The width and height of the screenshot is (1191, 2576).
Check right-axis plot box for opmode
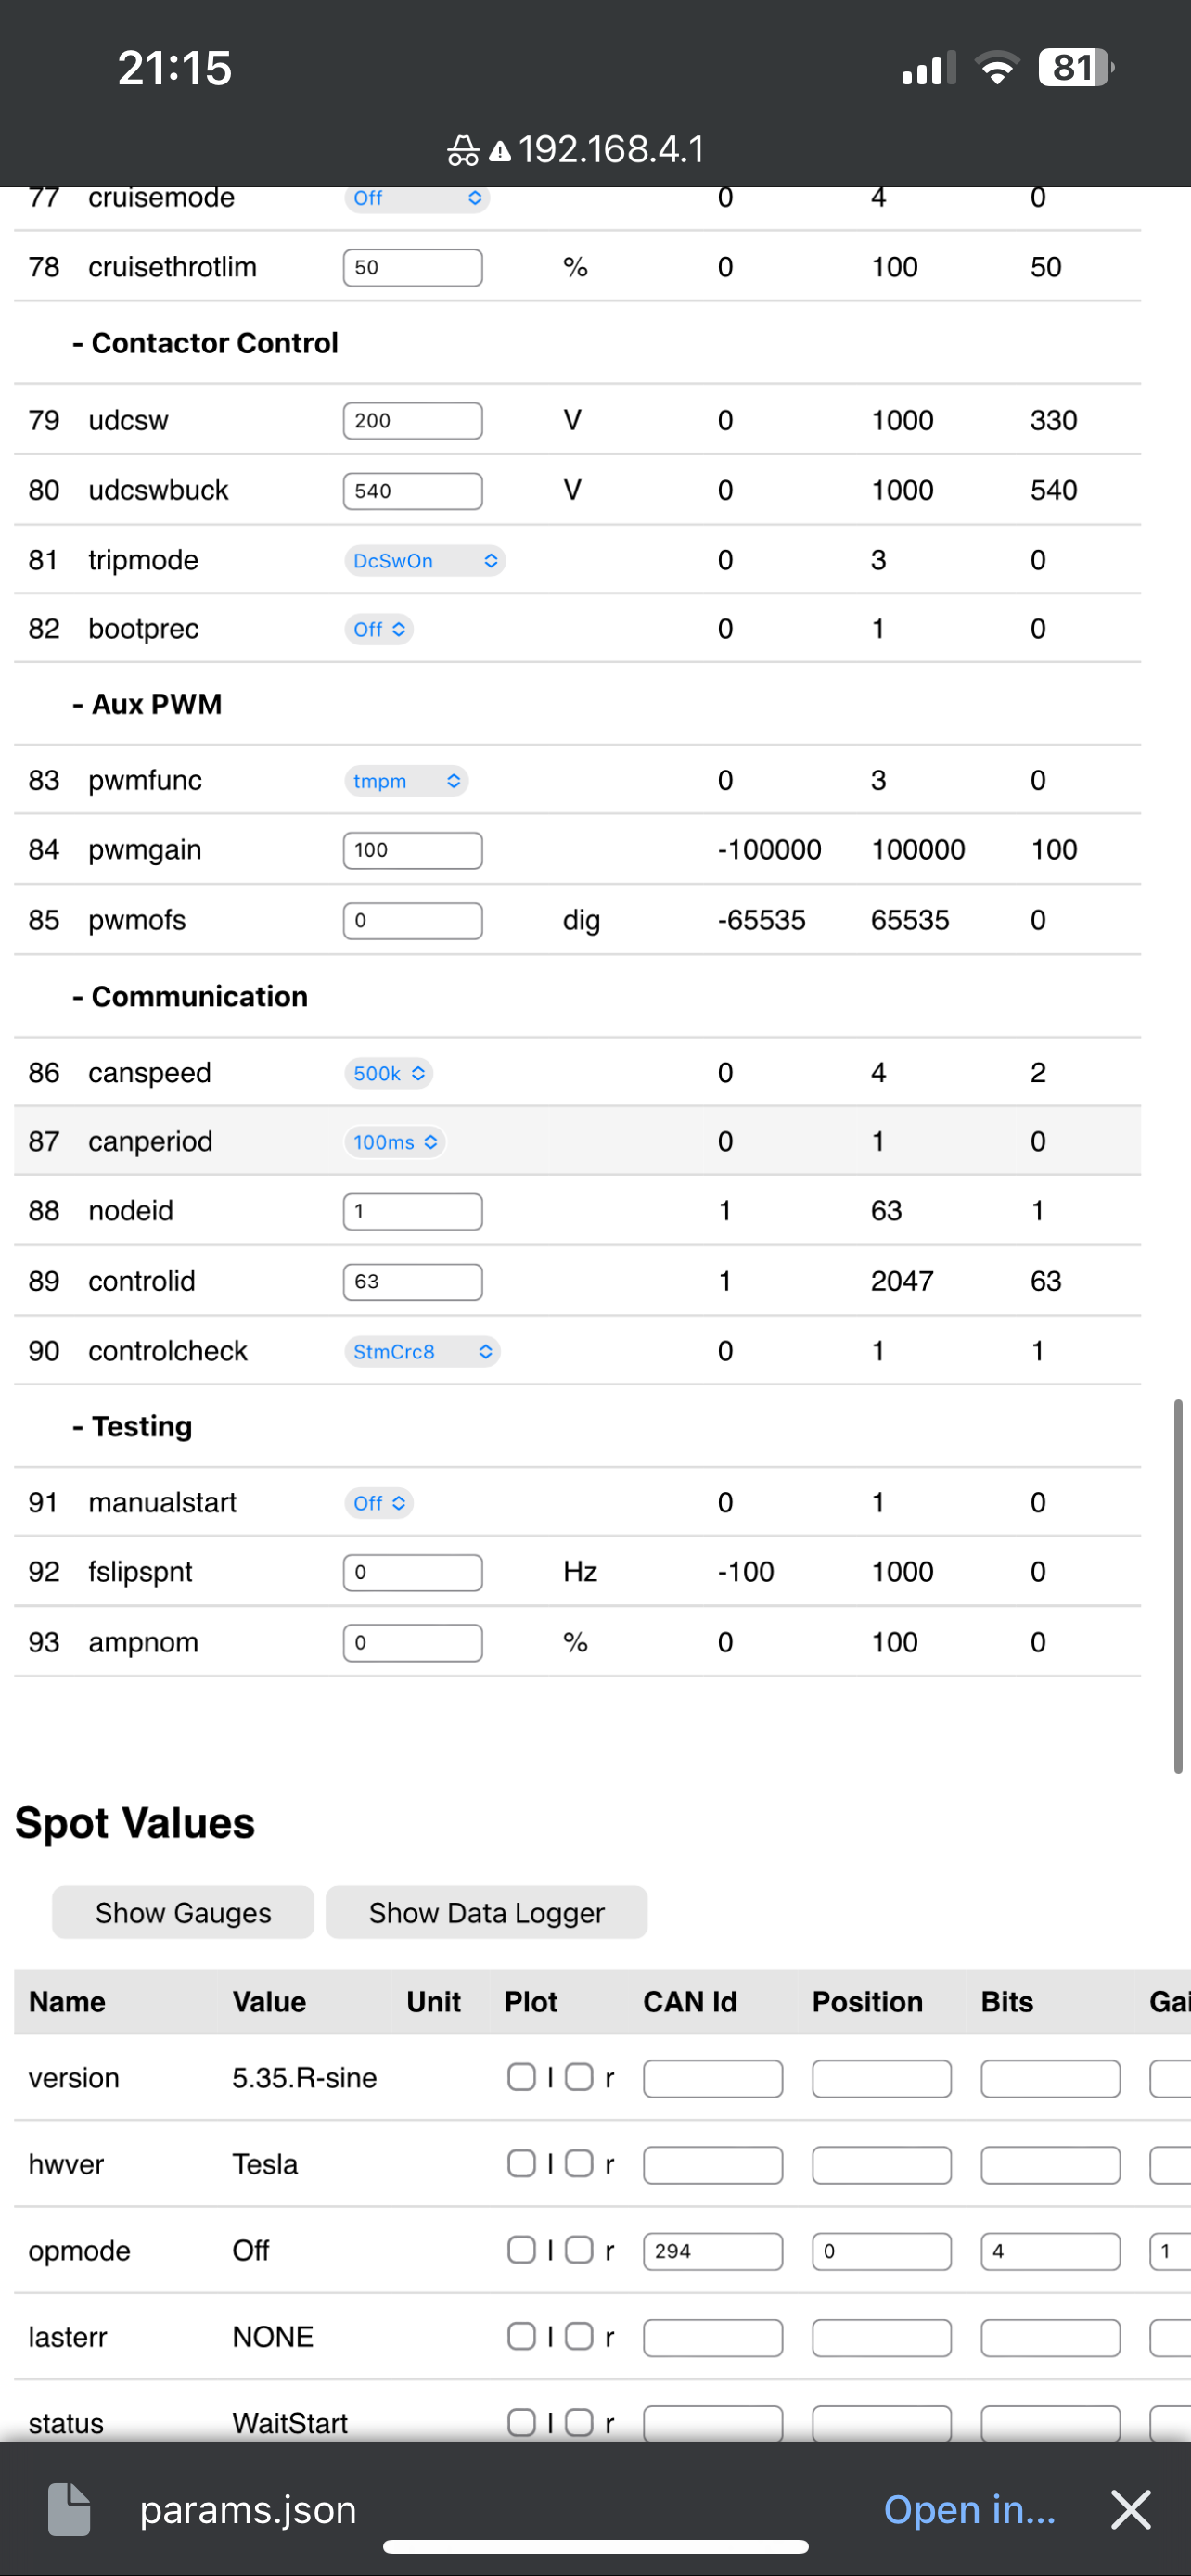(579, 2250)
